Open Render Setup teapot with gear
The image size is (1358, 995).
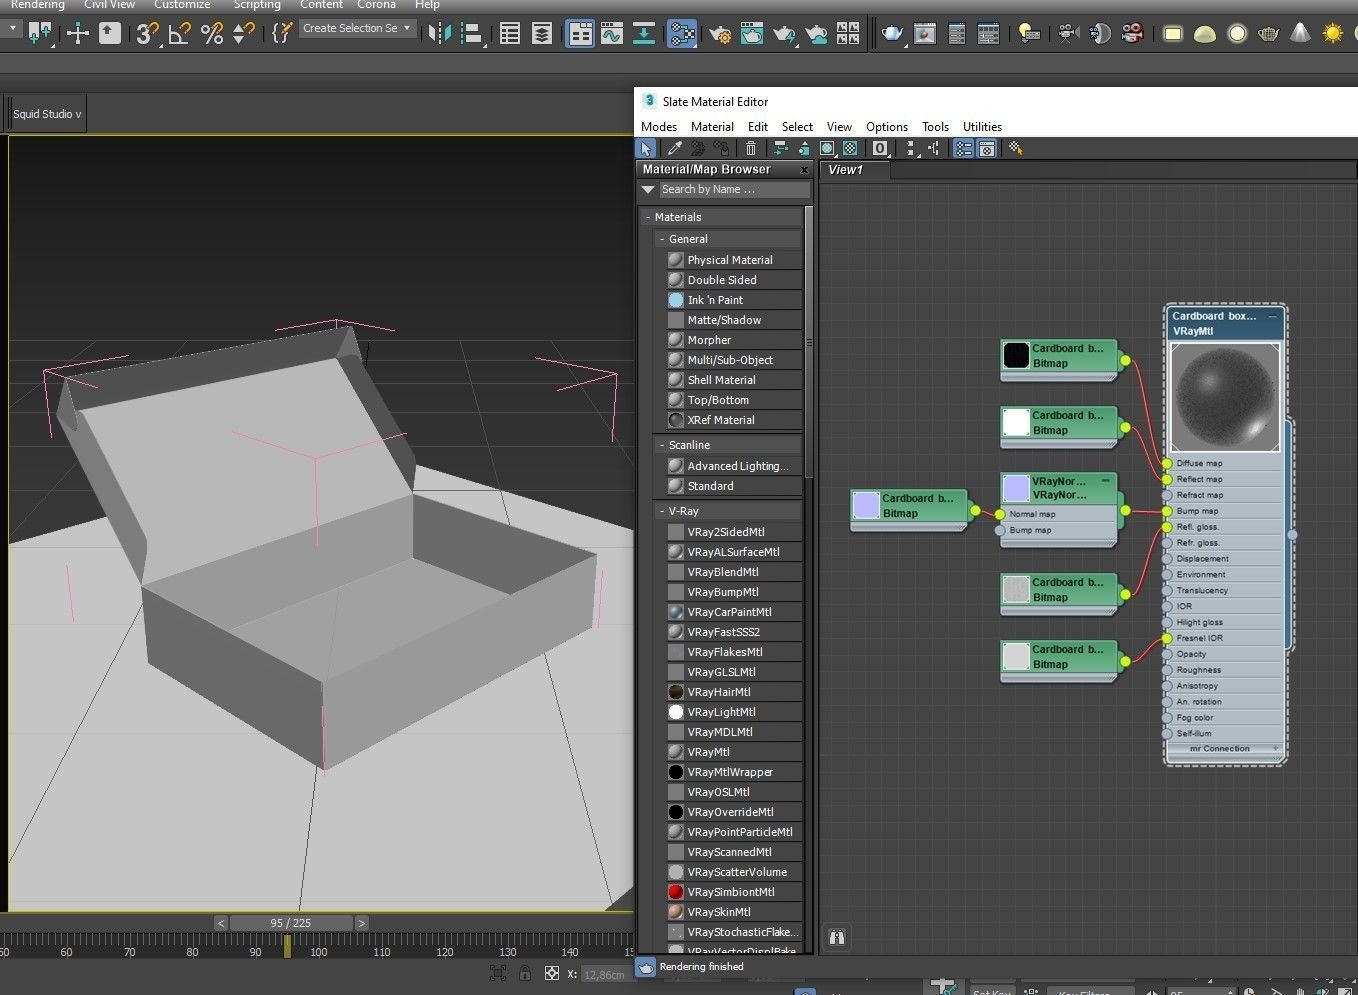tap(719, 33)
